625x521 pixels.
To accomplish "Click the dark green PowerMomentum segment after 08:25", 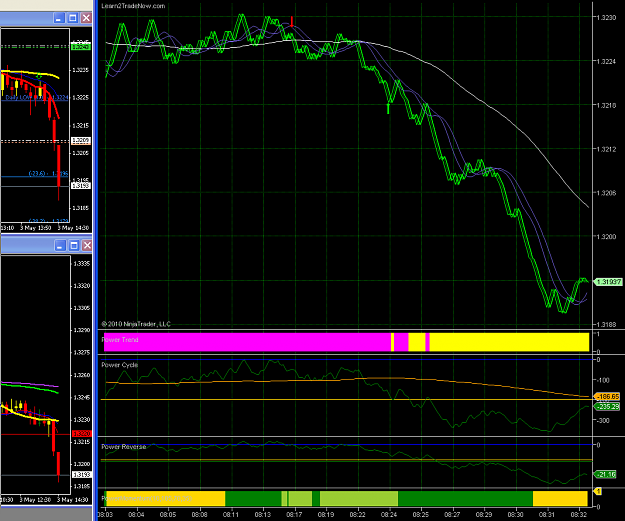I will tap(465, 499).
